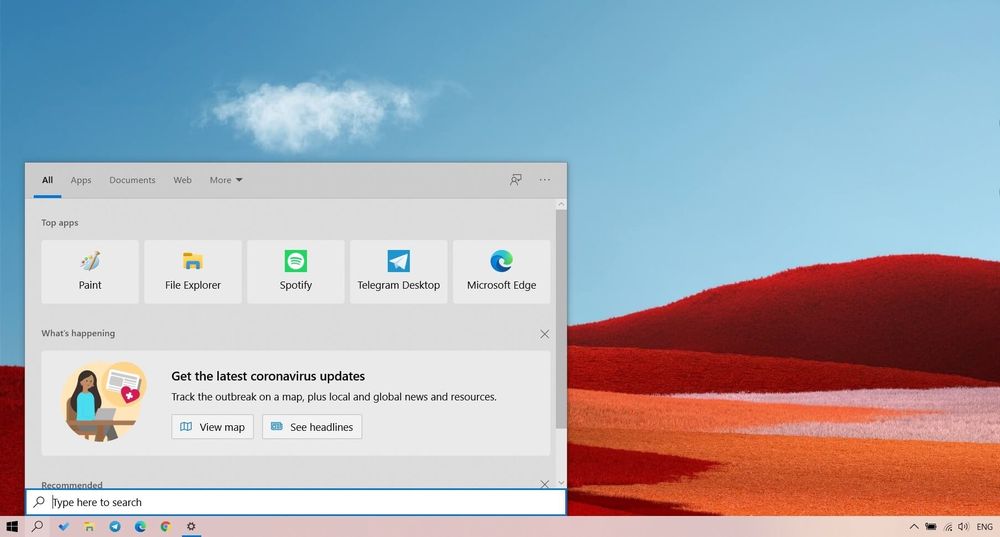Launch File Explorer from Top apps
This screenshot has width=1000, height=537.
pyautogui.click(x=193, y=272)
